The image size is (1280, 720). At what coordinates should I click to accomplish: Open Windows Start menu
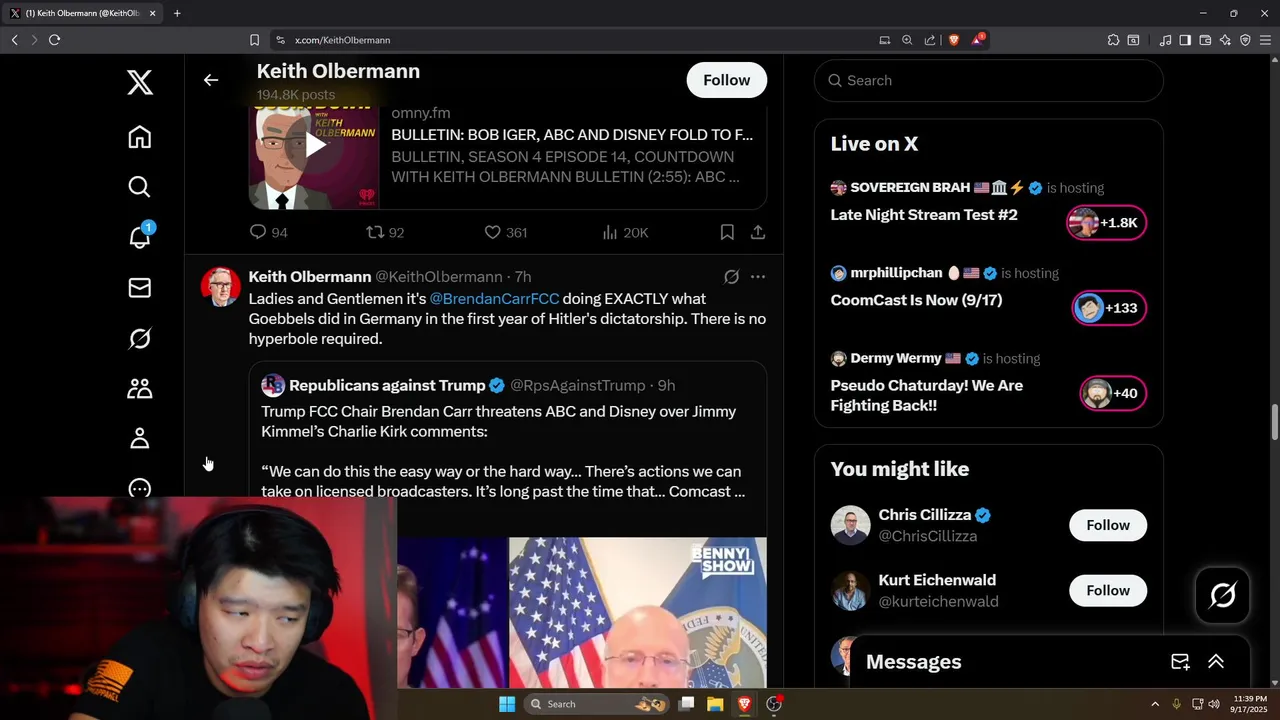[507, 704]
